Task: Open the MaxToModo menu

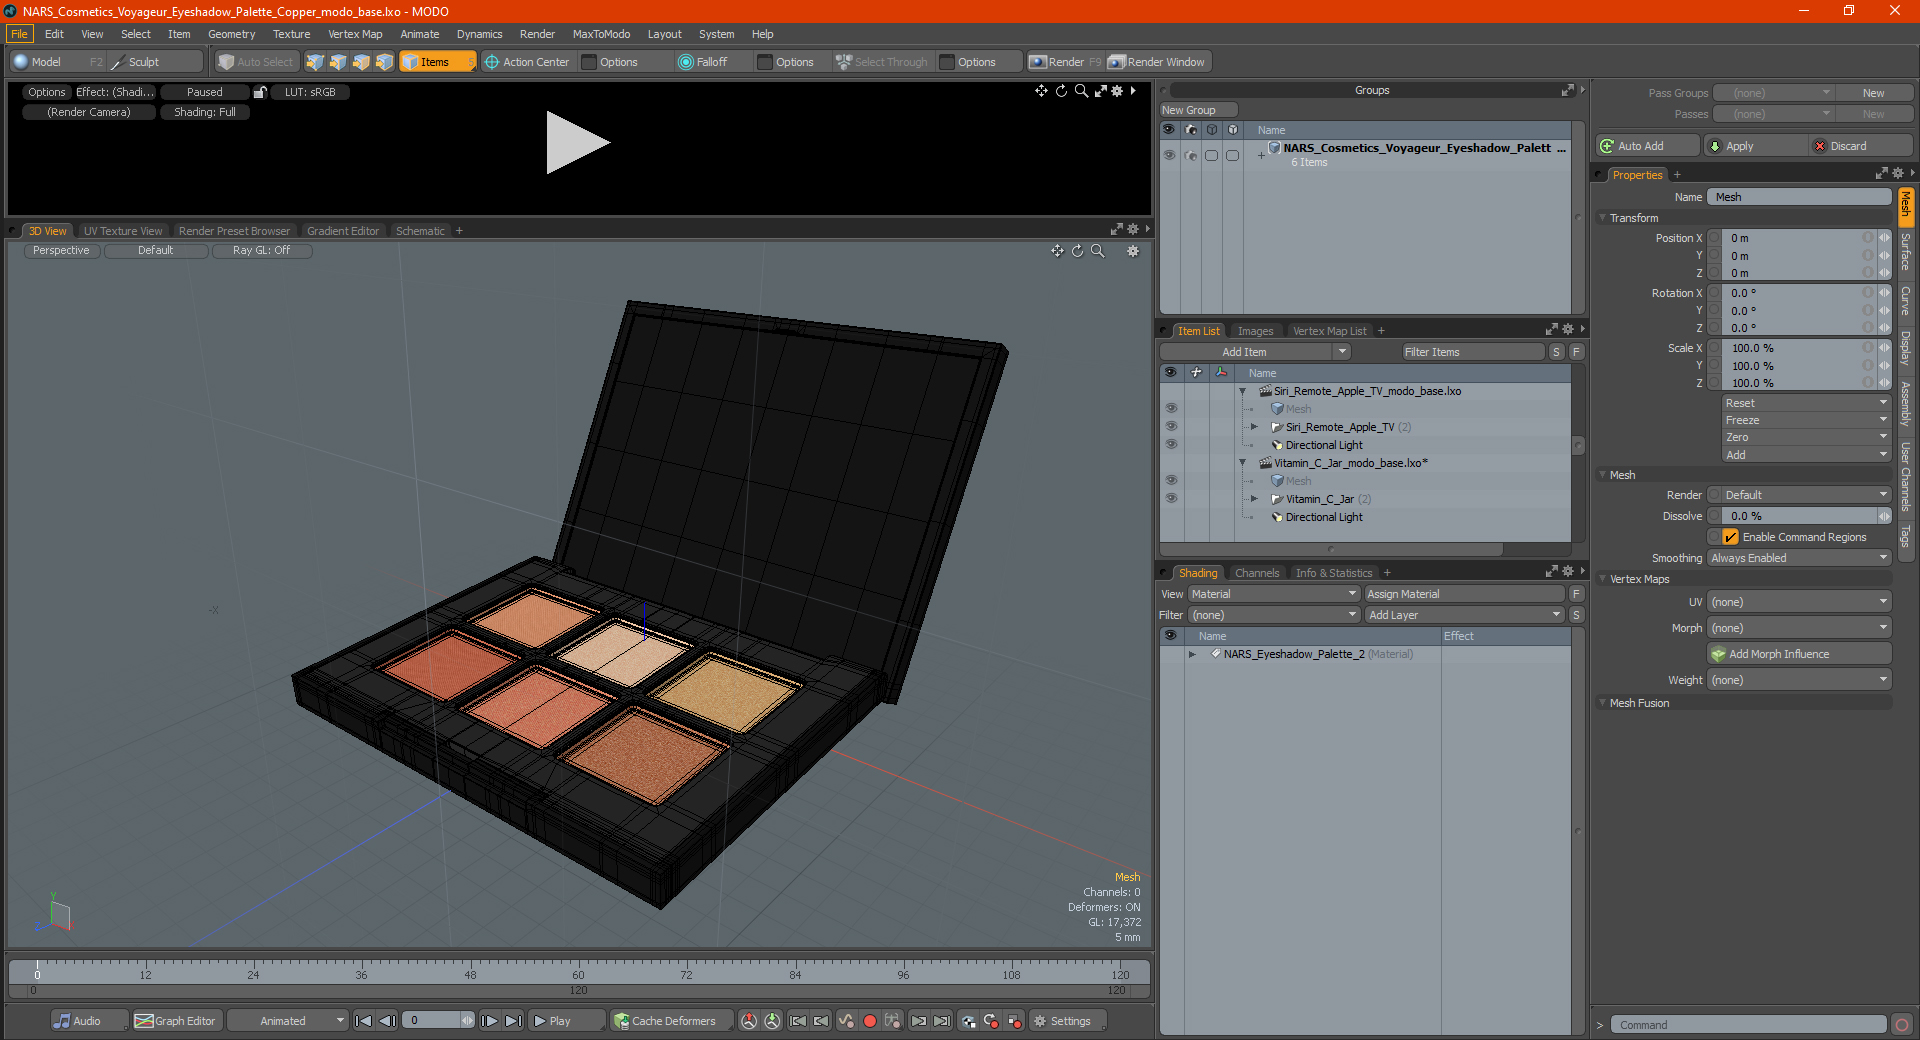Action: pos(601,34)
